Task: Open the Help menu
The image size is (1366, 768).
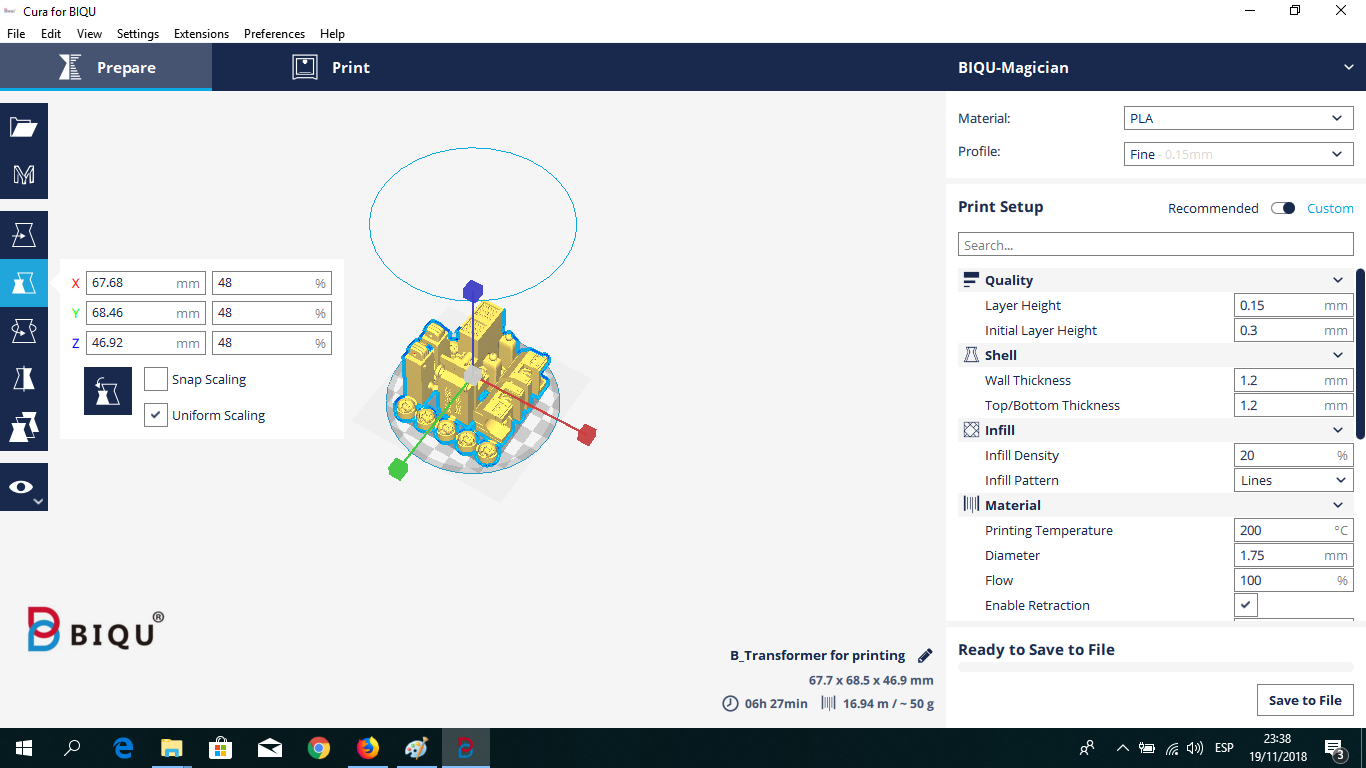Action: click(332, 33)
